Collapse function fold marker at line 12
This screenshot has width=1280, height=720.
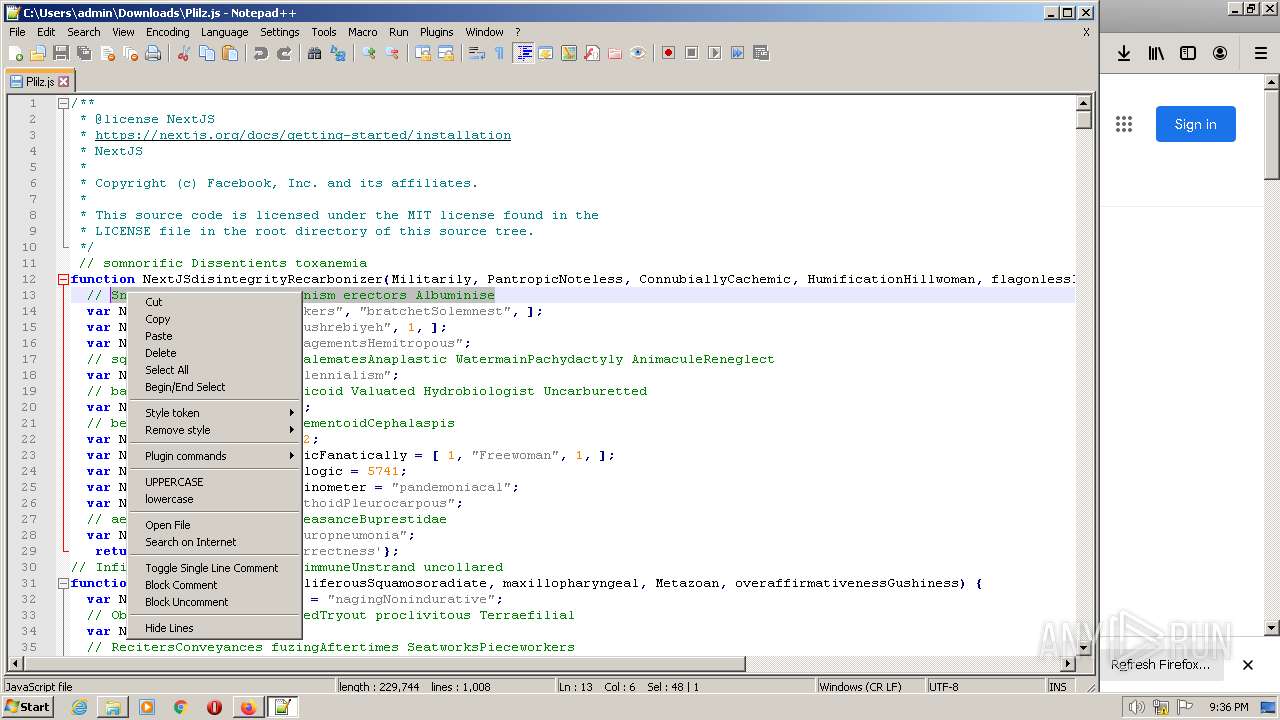[x=63, y=279]
